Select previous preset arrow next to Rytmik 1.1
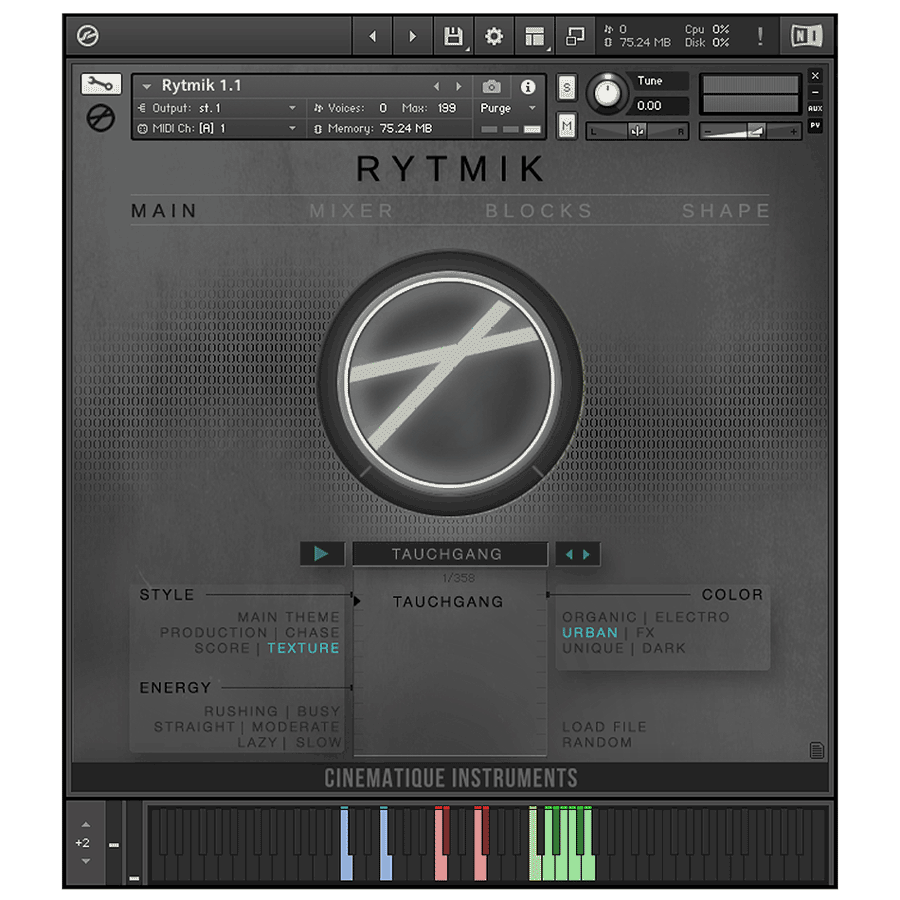 pyautogui.click(x=437, y=87)
